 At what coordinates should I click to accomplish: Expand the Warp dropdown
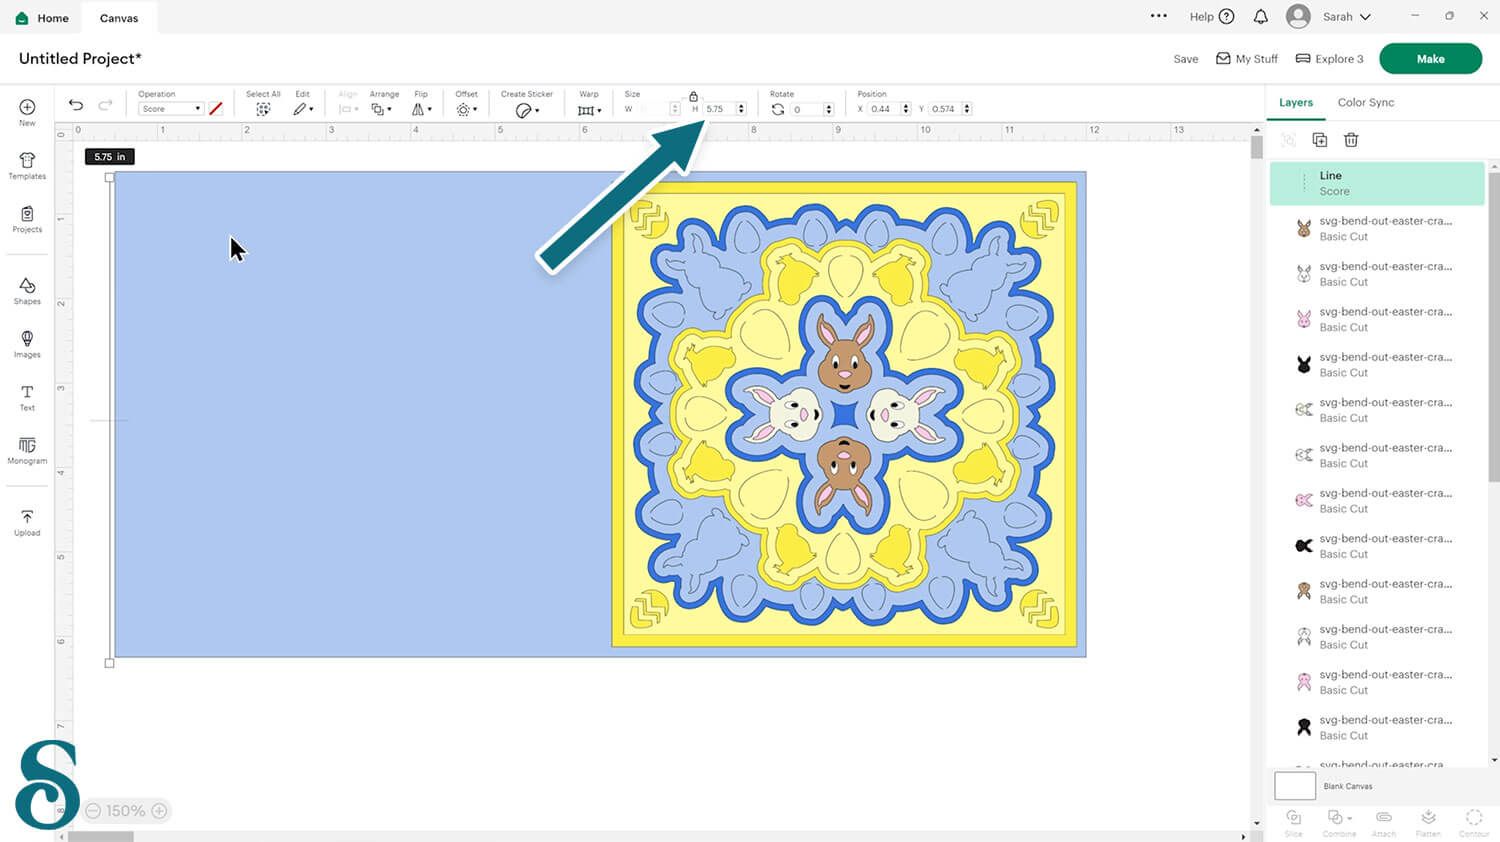pos(590,110)
